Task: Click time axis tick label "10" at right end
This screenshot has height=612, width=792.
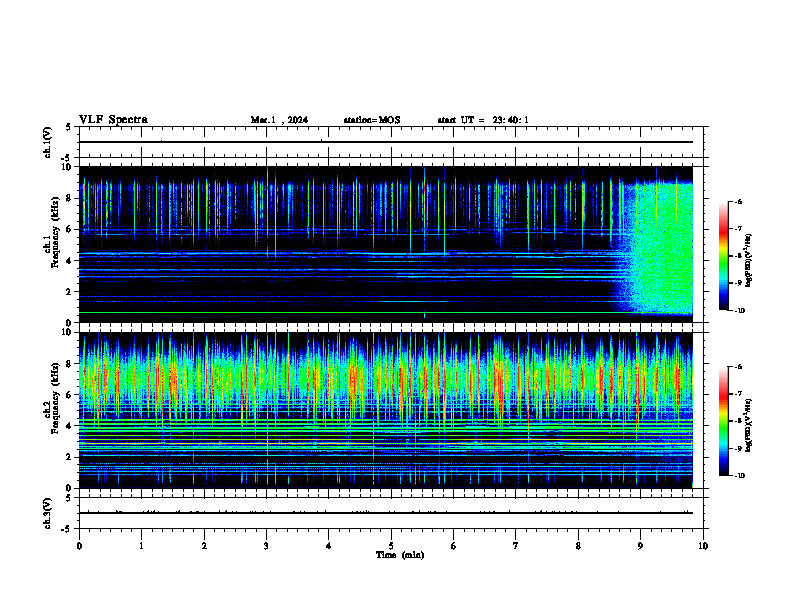Action: pos(703,546)
